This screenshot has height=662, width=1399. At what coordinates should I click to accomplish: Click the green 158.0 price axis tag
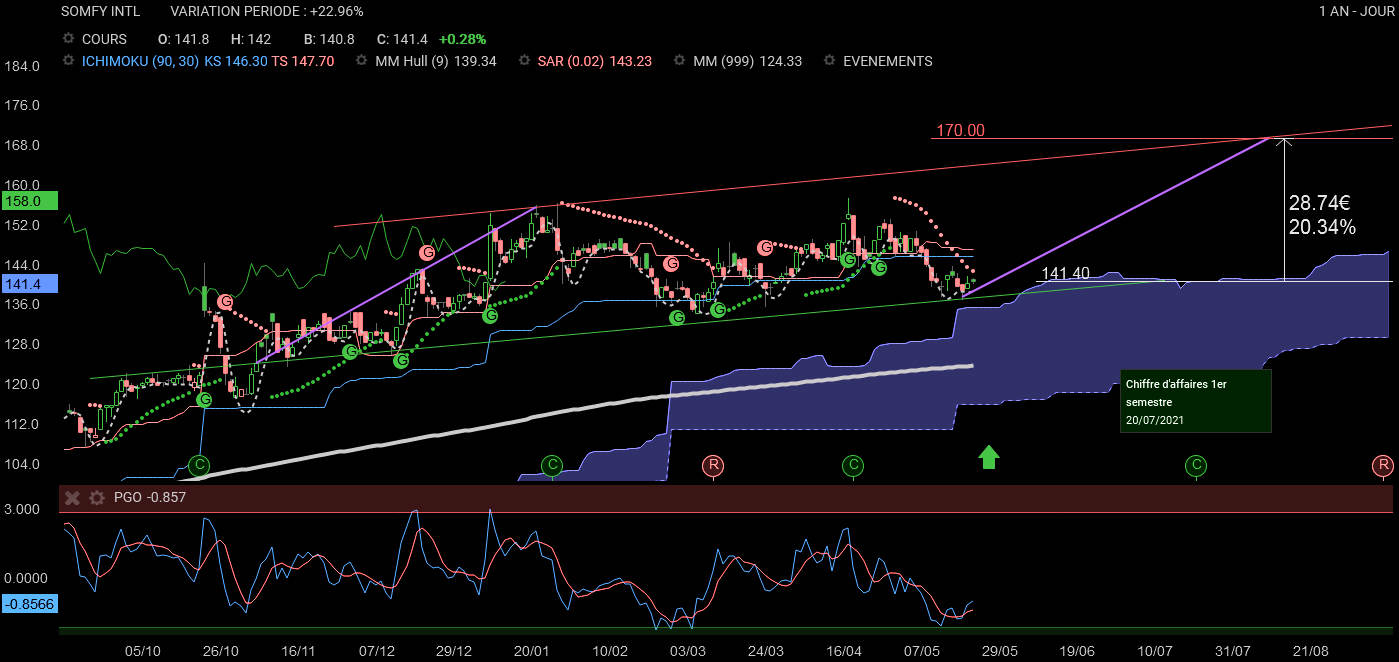tap(21, 201)
